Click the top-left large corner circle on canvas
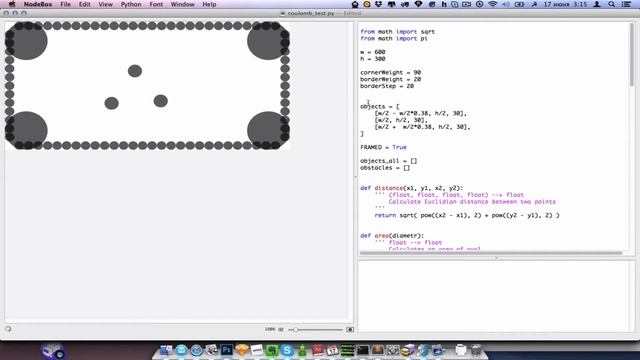This screenshot has height=360, width=640. click(27, 41)
